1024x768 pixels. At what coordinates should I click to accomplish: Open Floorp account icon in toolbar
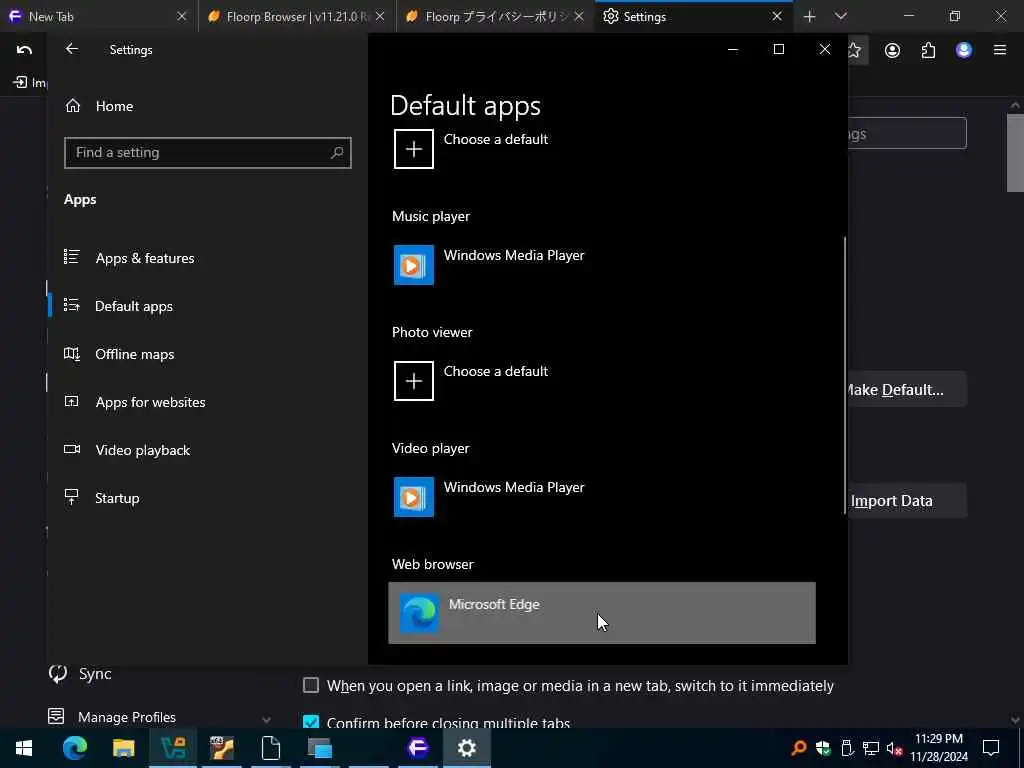point(892,50)
